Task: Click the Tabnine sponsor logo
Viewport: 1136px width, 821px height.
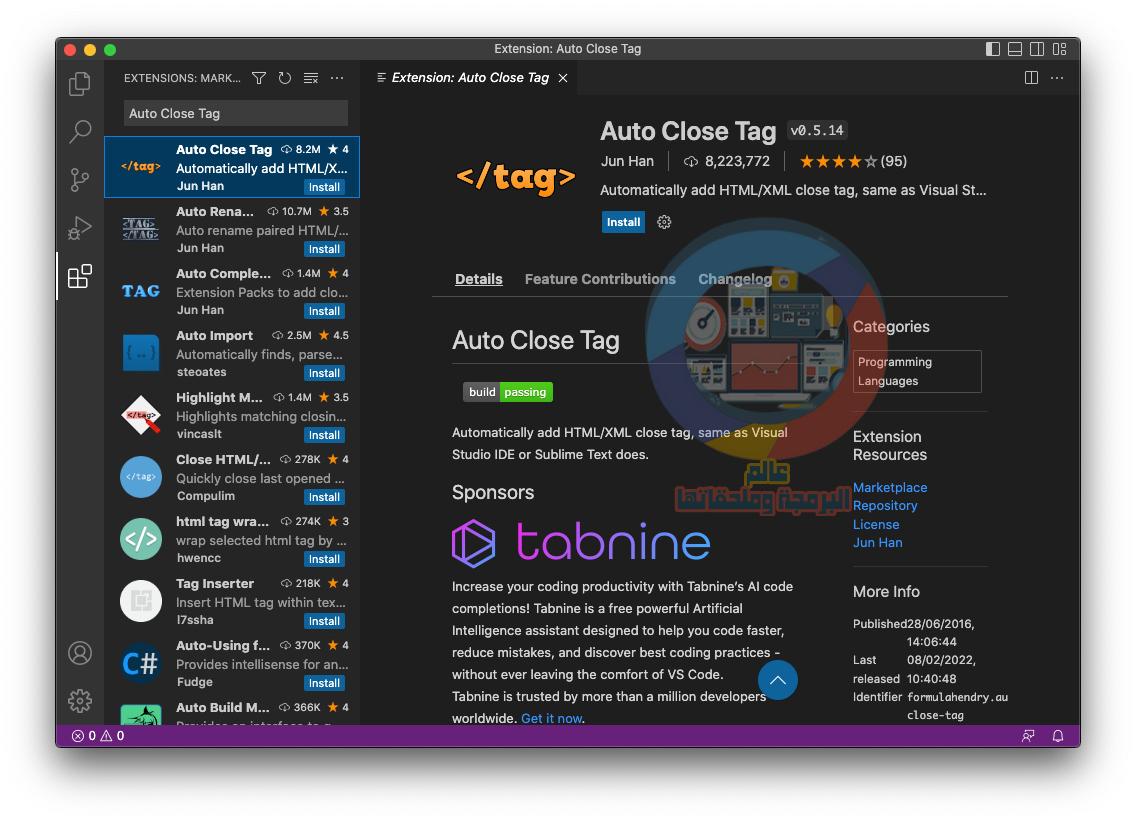Action: coord(581,543)
